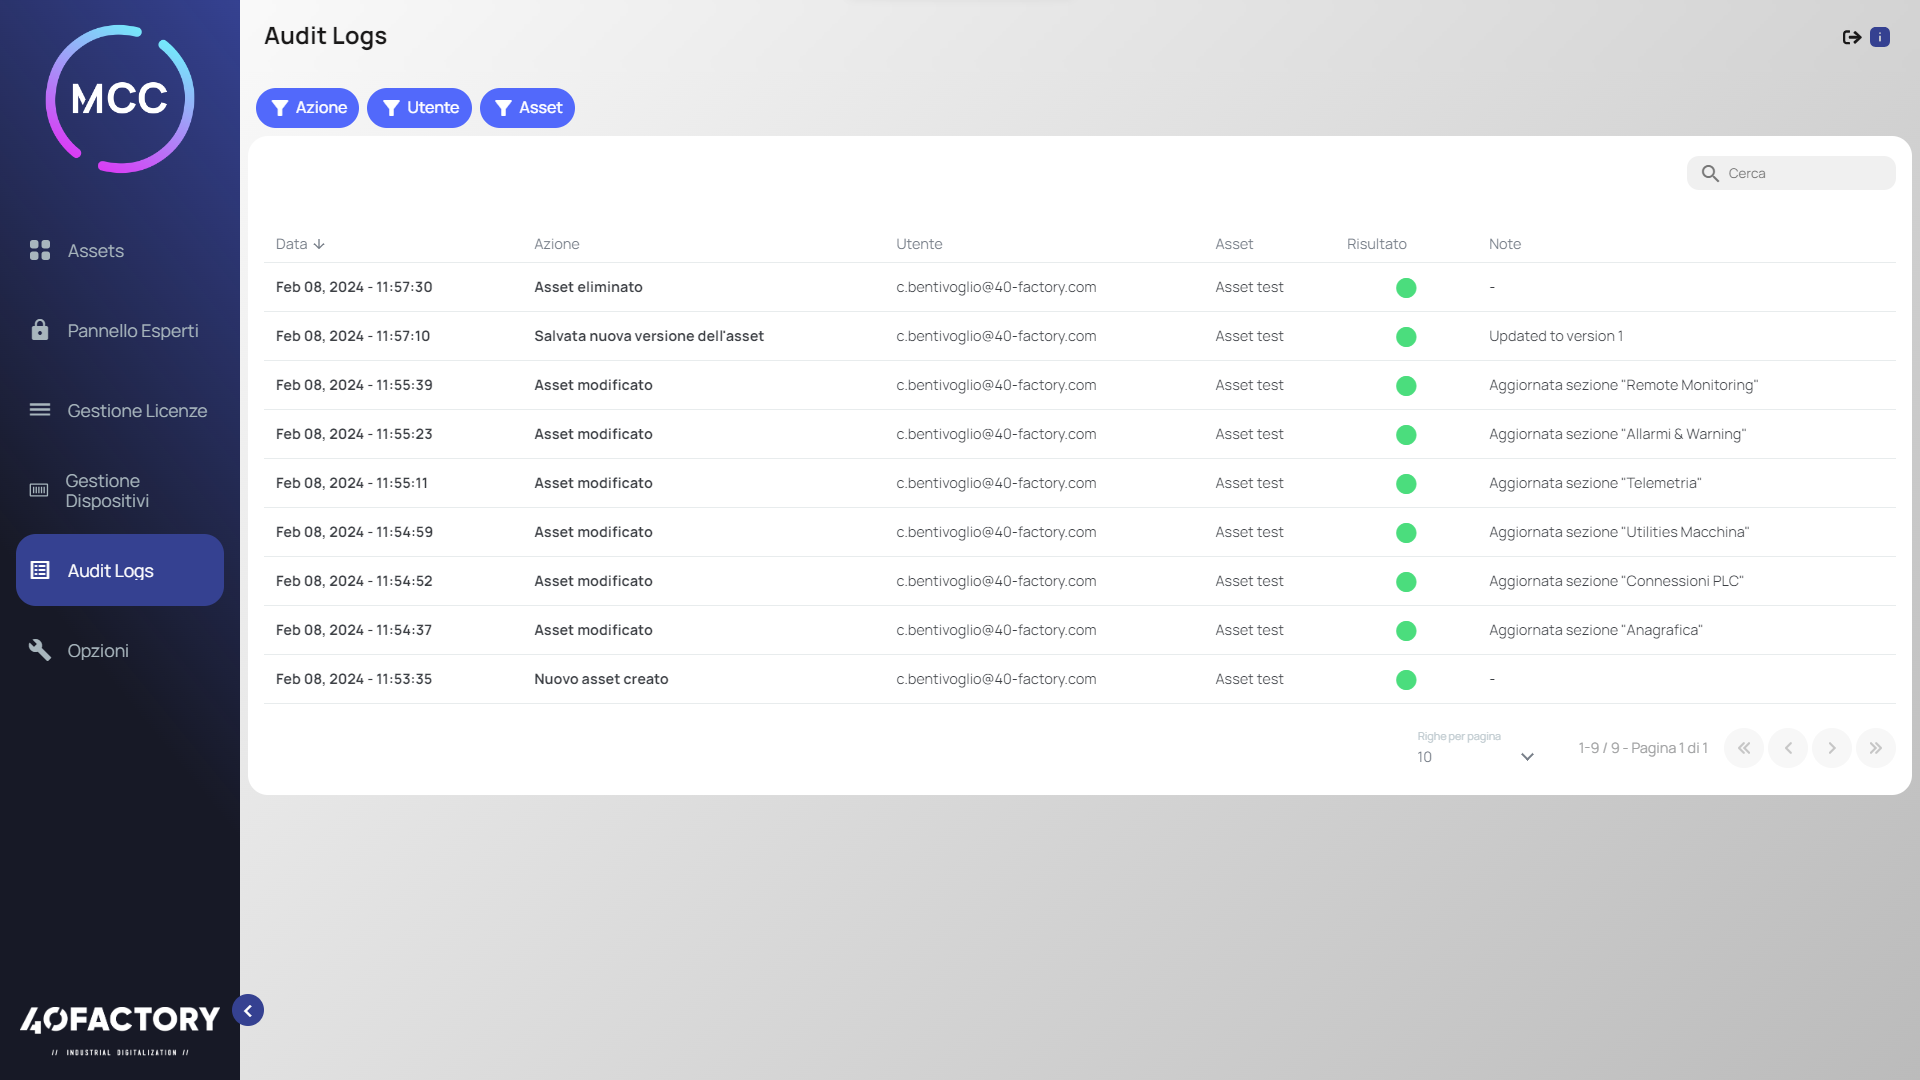This screenshot has height=1080, width=1920.
Task: Click the MCC logo
Action: tap(120, 99)
